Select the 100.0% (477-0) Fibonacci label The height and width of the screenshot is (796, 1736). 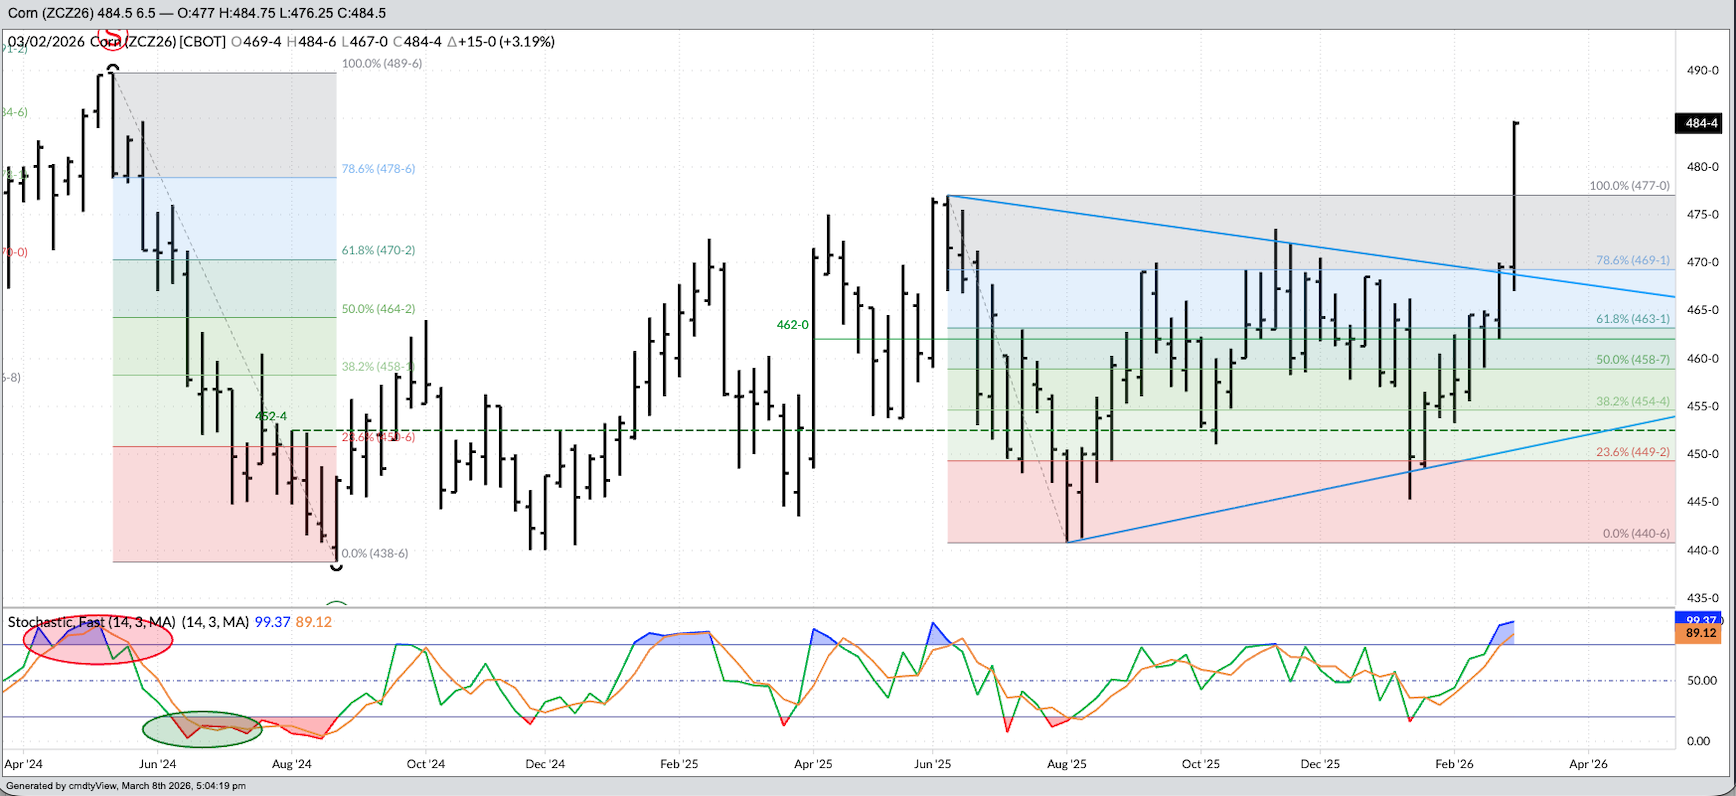click(x=1629, y=186)
